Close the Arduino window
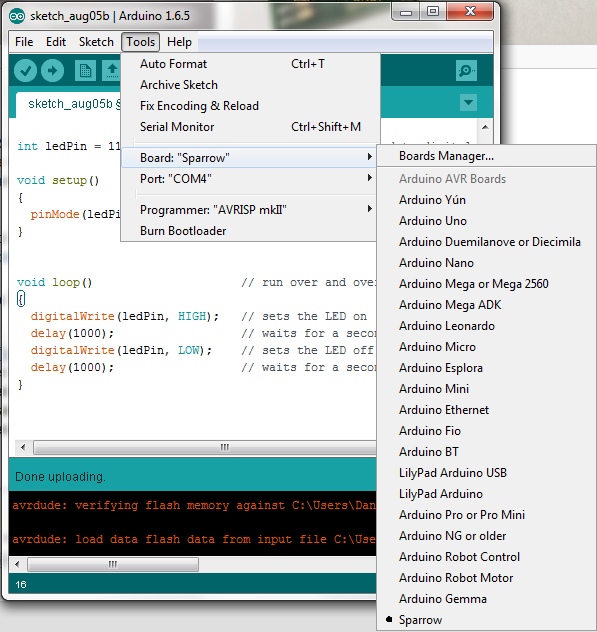The width and height of the screenshot is (597, 632). [470, 12]
